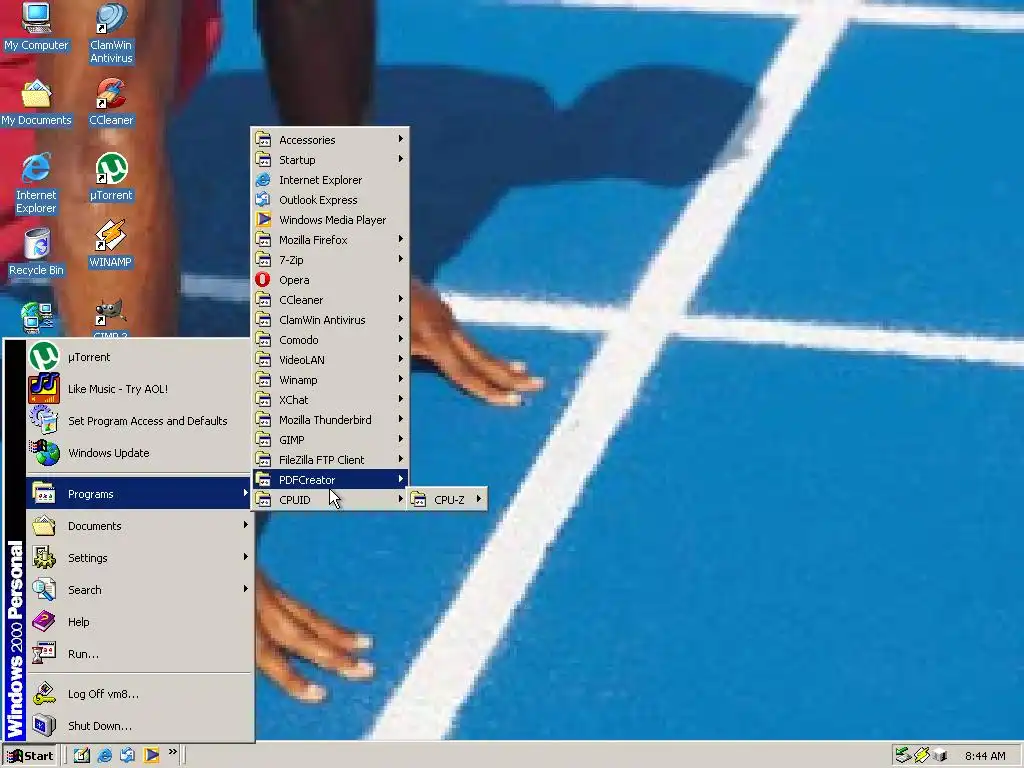
Task: Open My Documents desktop icon
Action: point(36,103)
